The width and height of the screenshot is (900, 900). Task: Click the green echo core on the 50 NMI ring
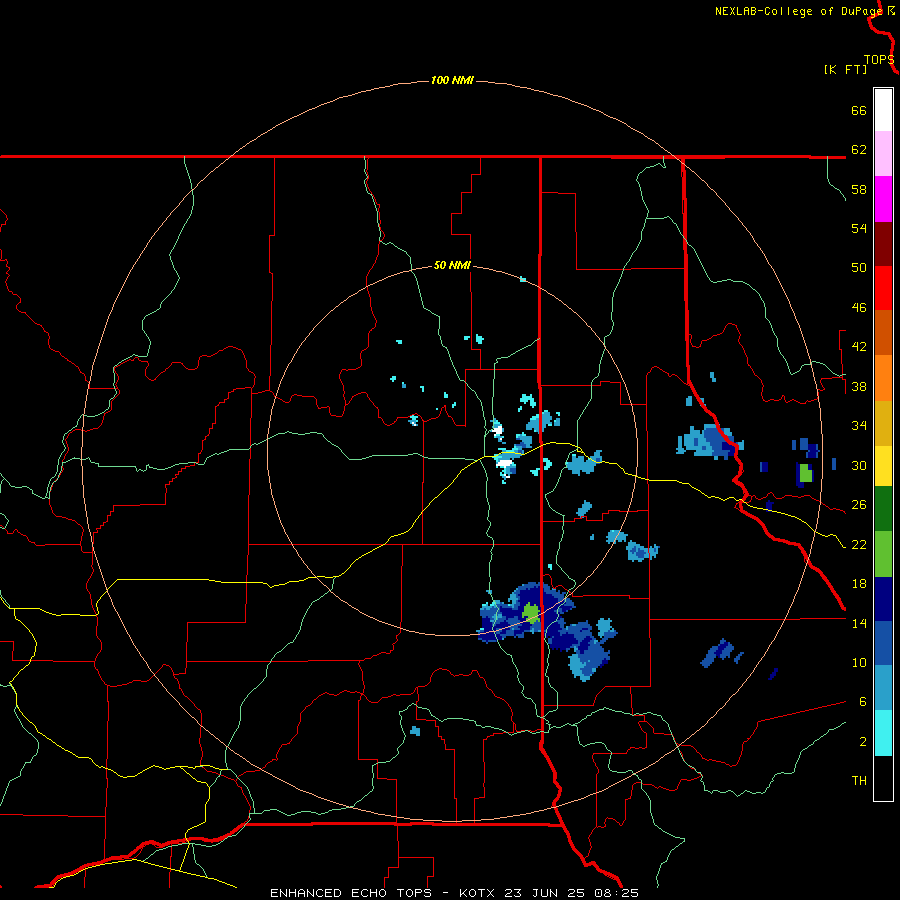pyautogui.click(x=530, y=613)
